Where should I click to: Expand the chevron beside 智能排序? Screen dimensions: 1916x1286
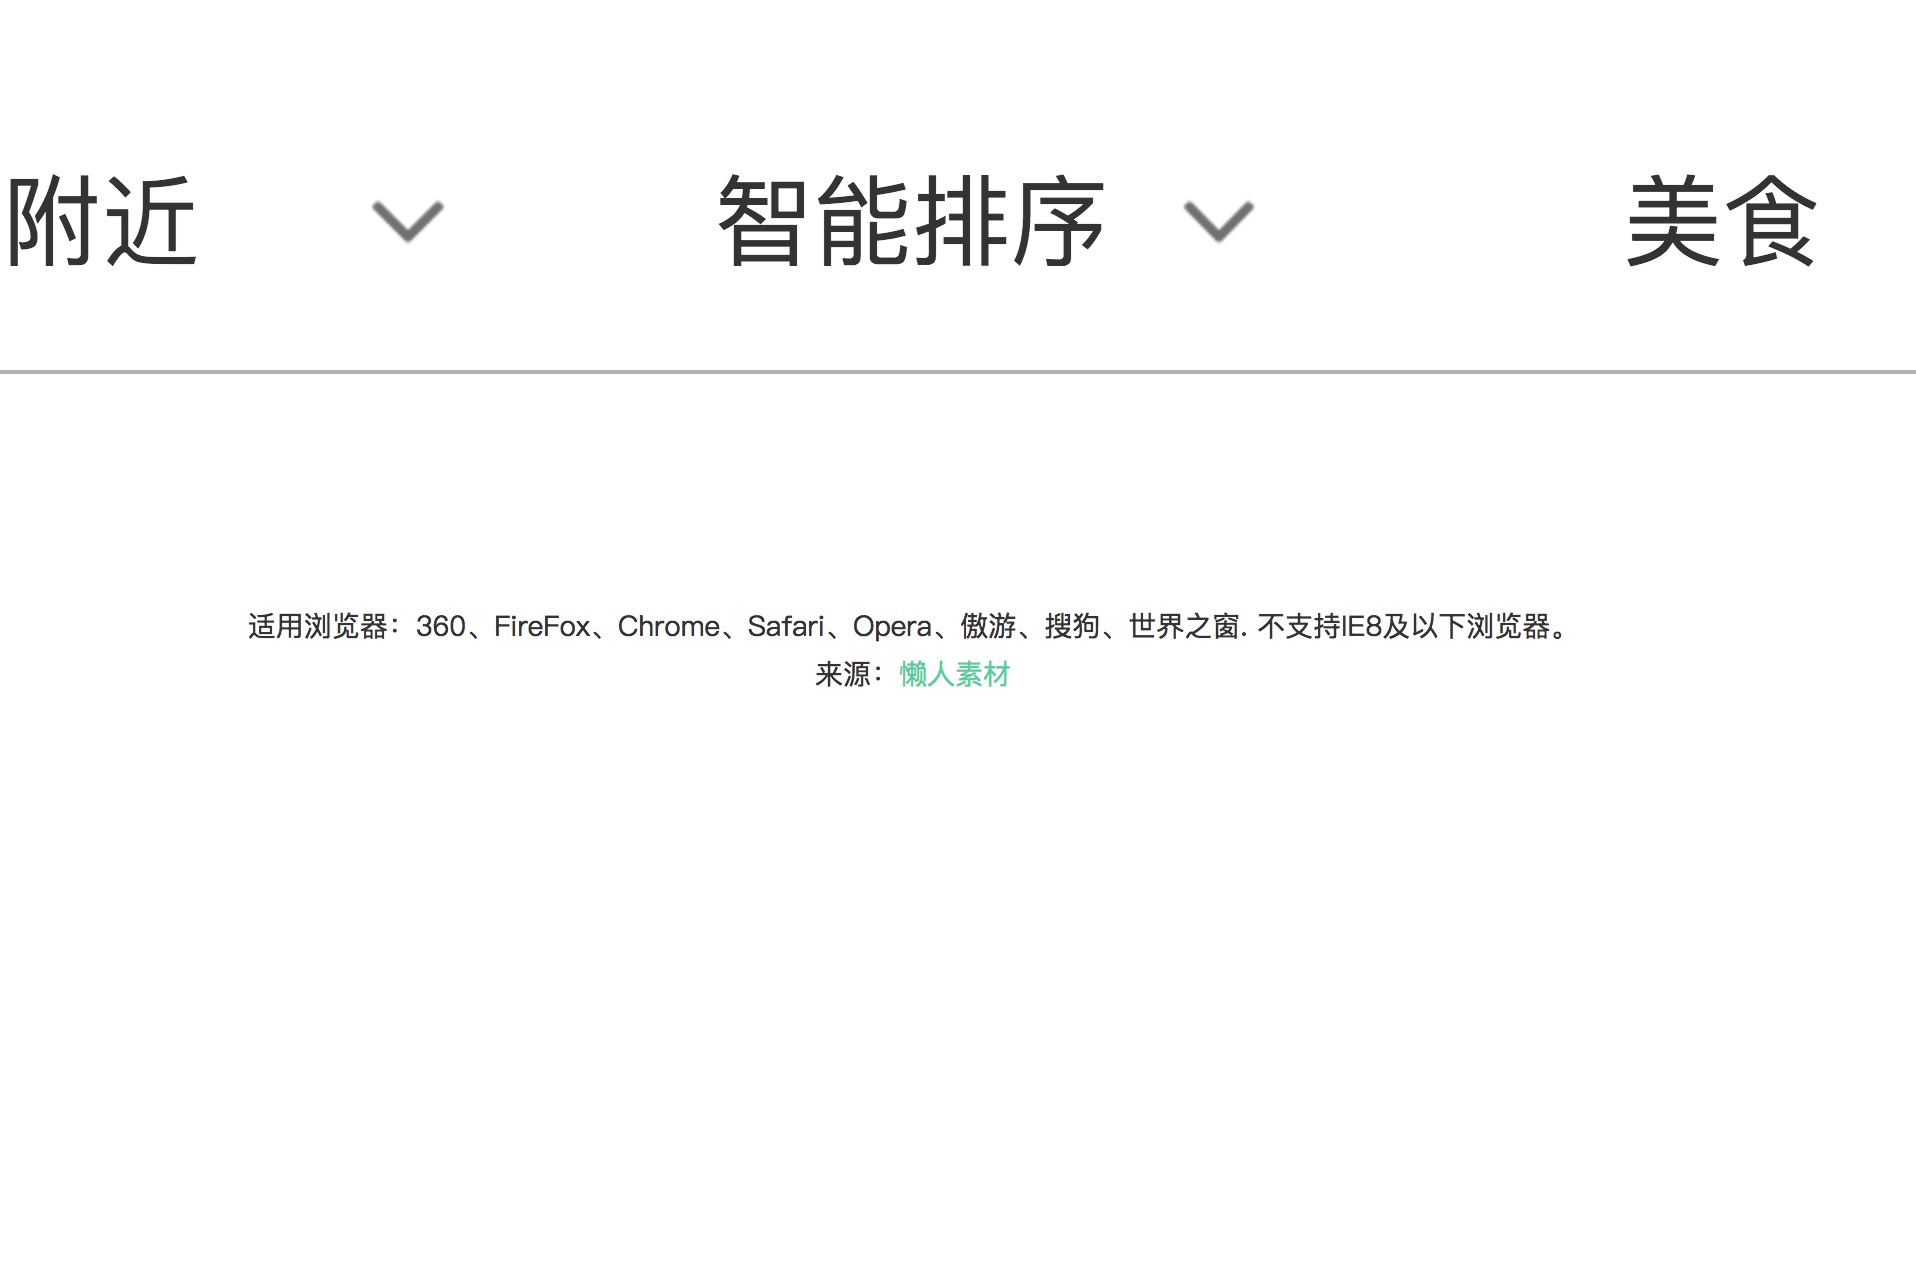[x=1218, y=222]
